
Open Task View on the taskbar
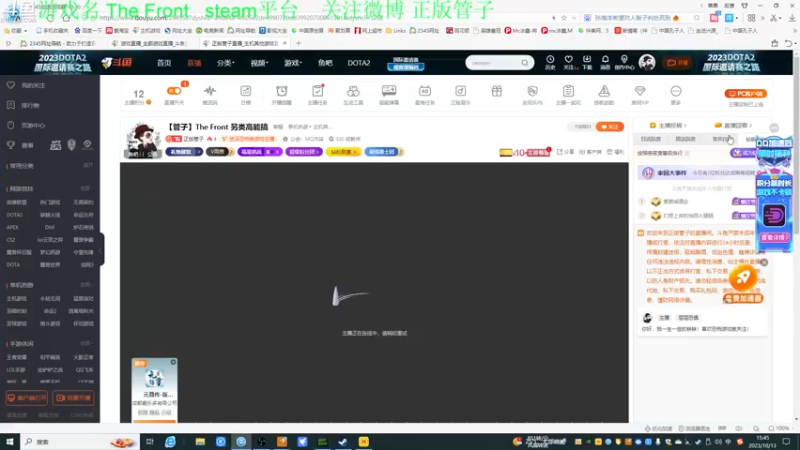149,442
